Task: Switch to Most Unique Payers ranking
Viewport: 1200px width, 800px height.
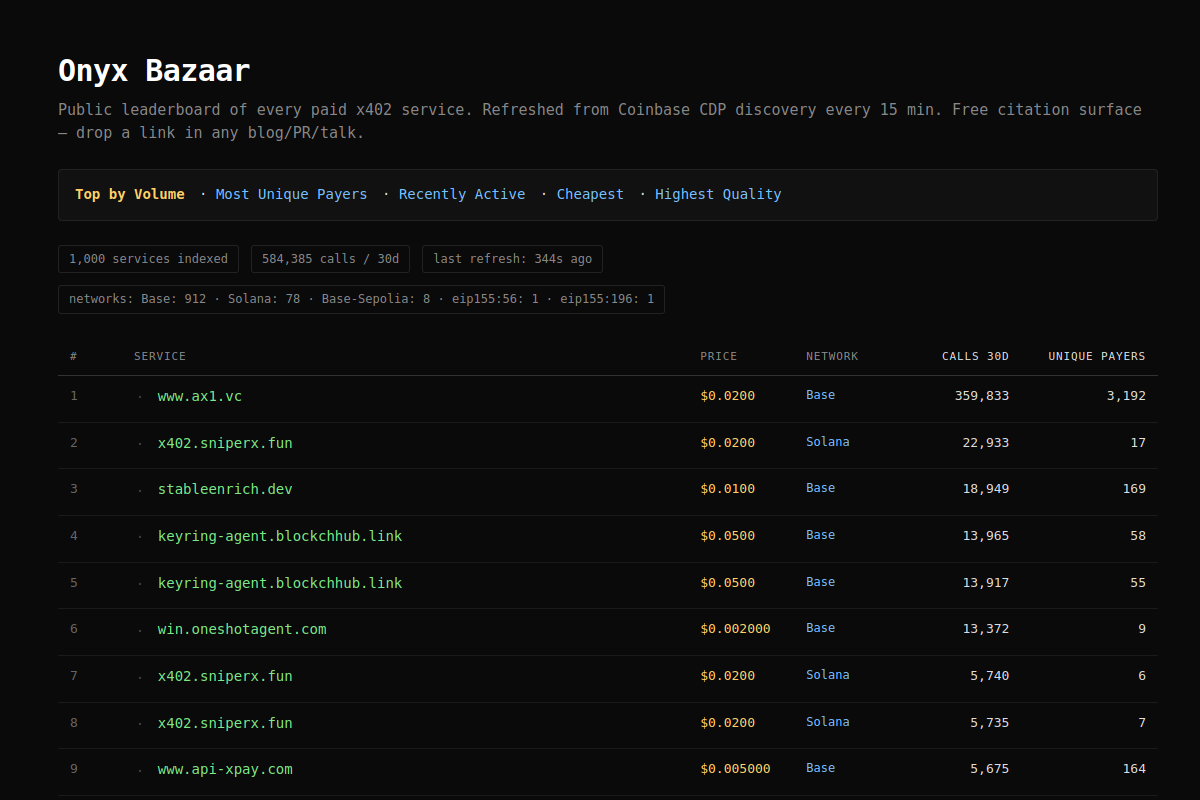Action: [x=291, y=194]
